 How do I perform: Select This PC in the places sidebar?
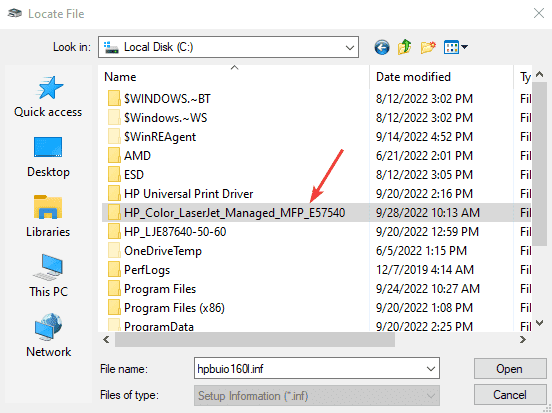point(48,276)
